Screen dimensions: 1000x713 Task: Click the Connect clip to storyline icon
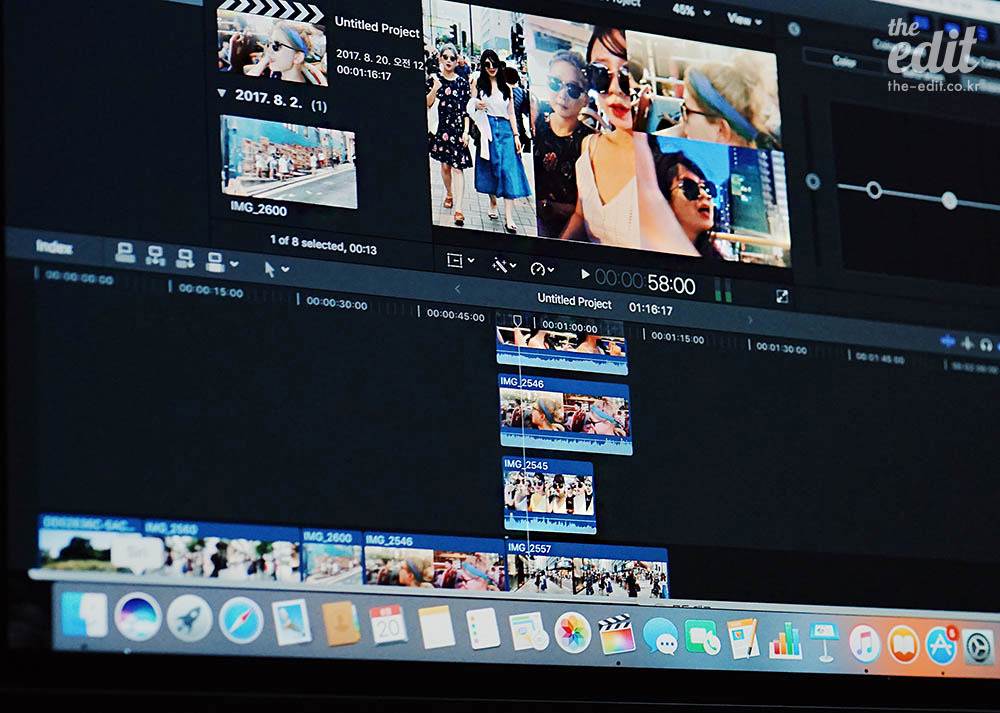tap(125, 253)
